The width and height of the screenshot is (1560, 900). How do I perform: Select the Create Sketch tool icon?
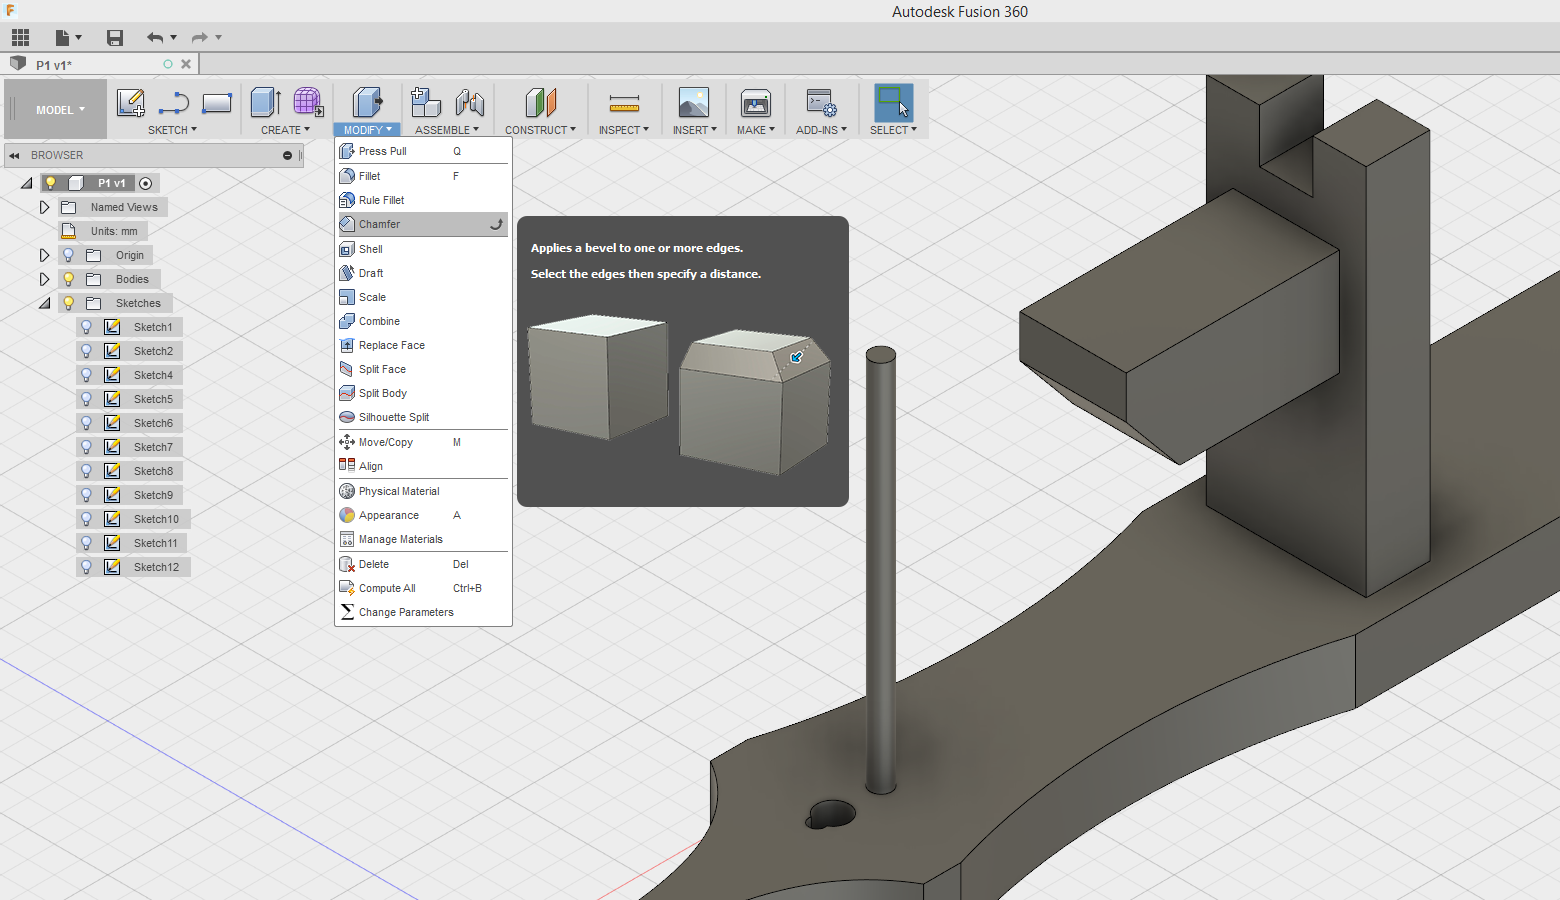(x=131, y=103)
